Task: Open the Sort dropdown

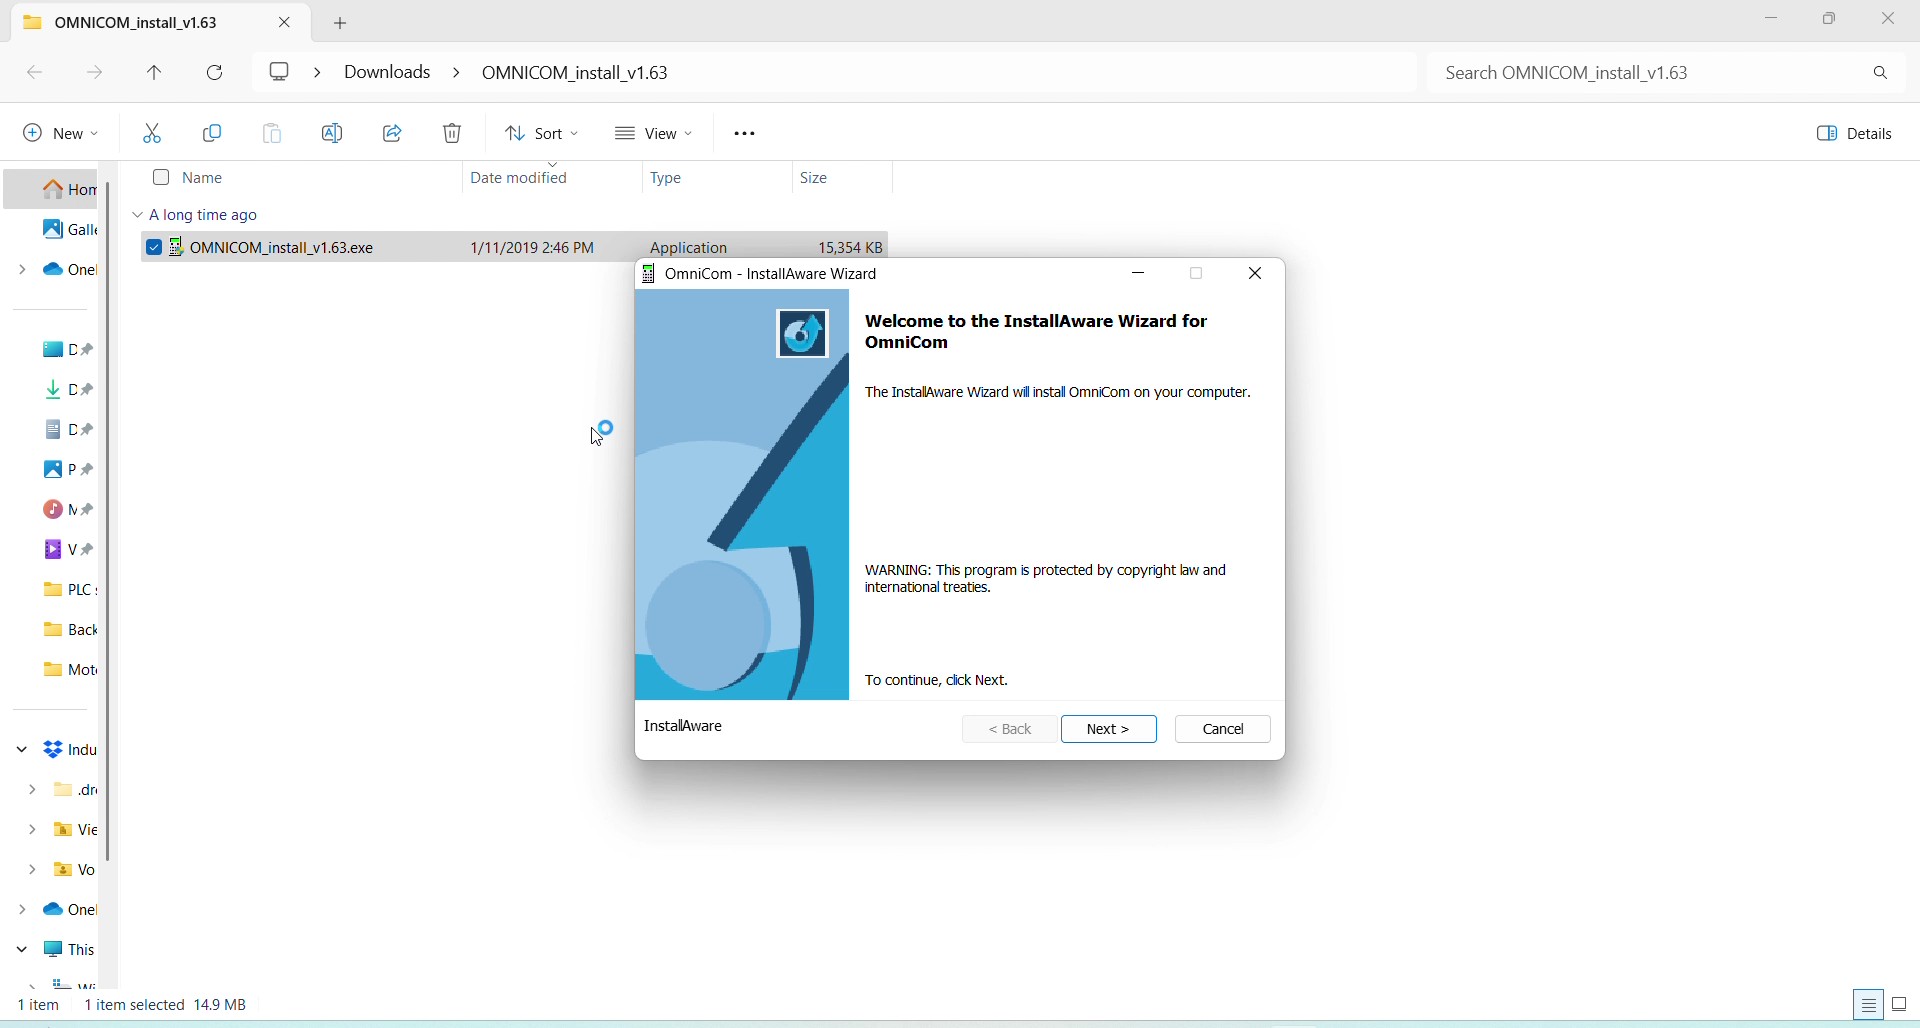Action: [x=543, y=134]
